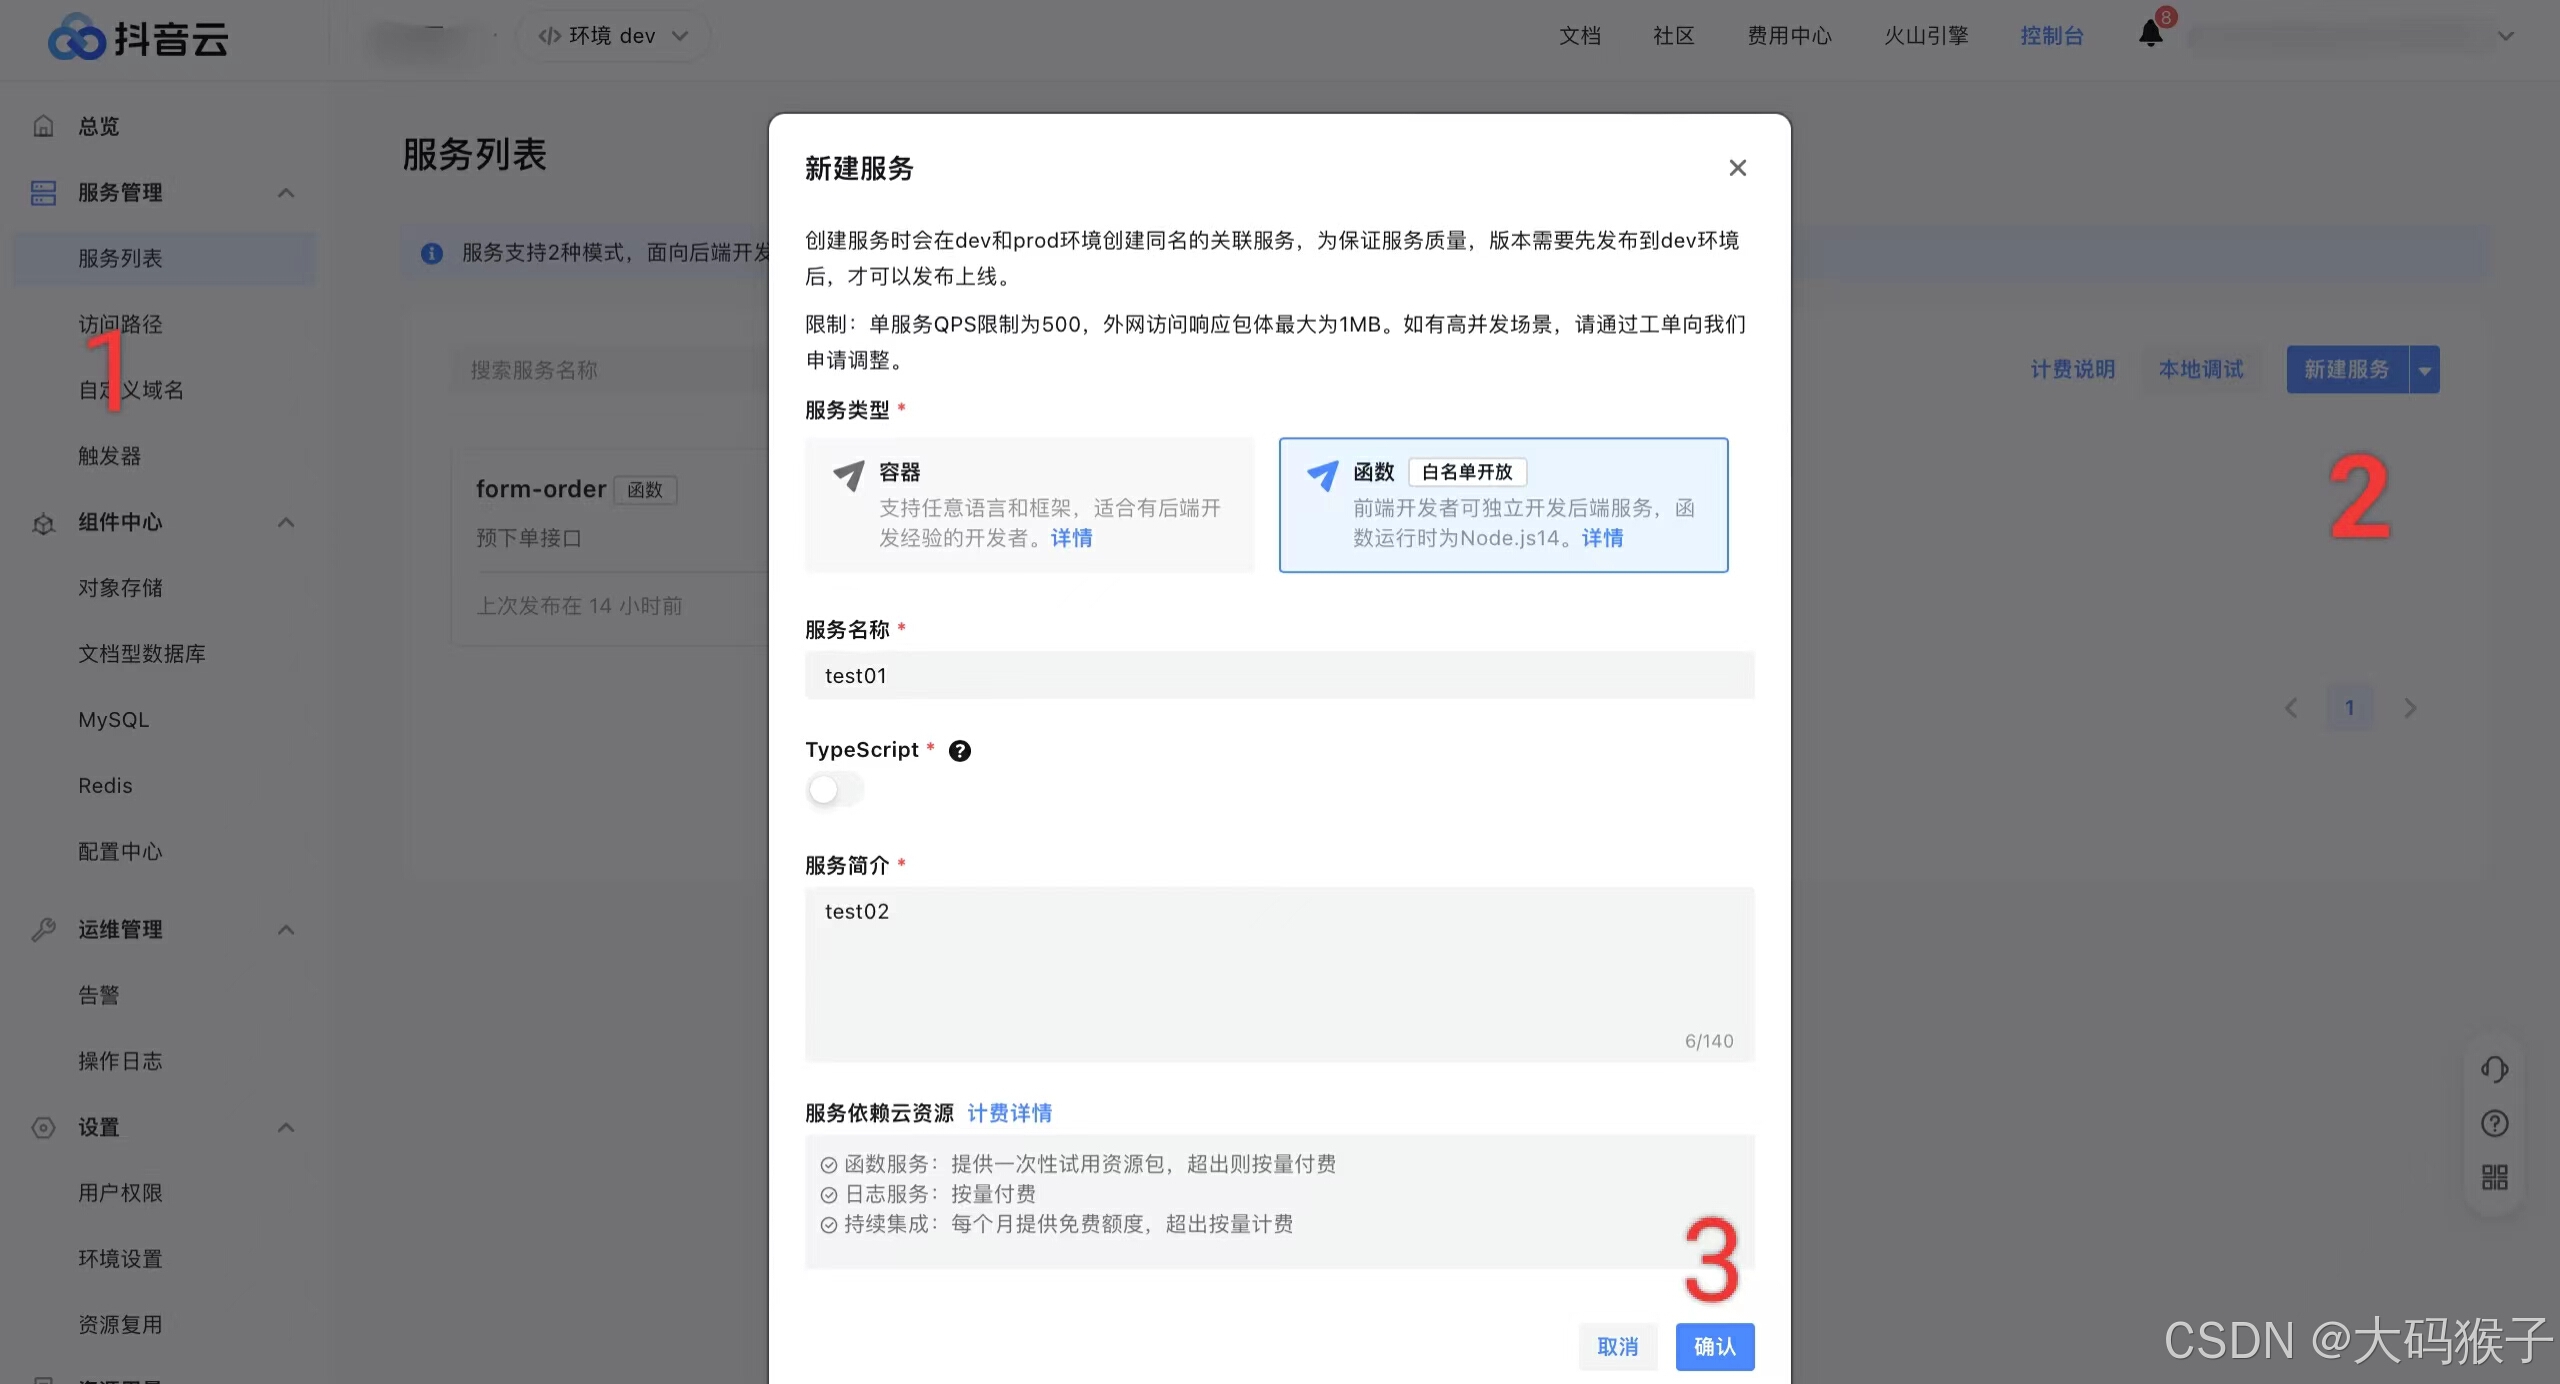Click the QR code icon bottom right
The image size is (2560, 1384).
click(2494, 1178)
